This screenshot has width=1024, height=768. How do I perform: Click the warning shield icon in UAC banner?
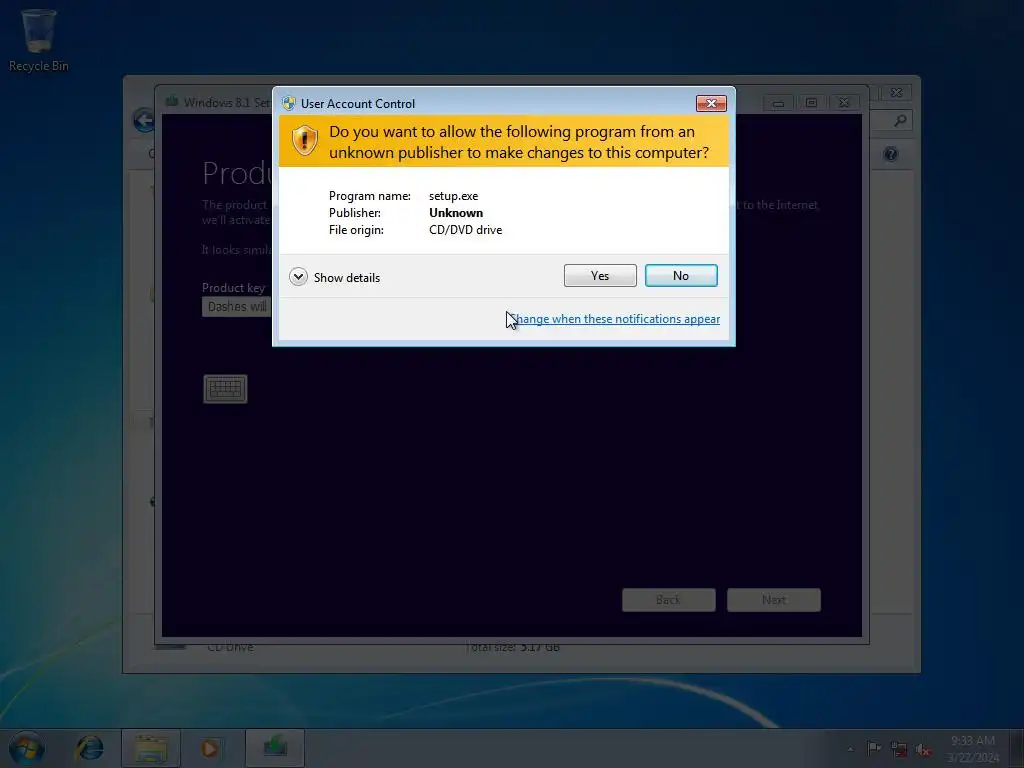pyautogui.click(x=304, y=140)
